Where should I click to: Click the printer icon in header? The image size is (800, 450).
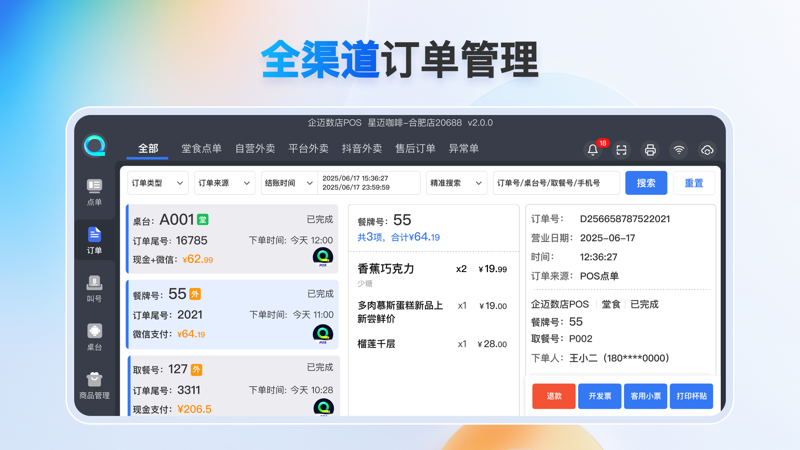click(650, 150)
